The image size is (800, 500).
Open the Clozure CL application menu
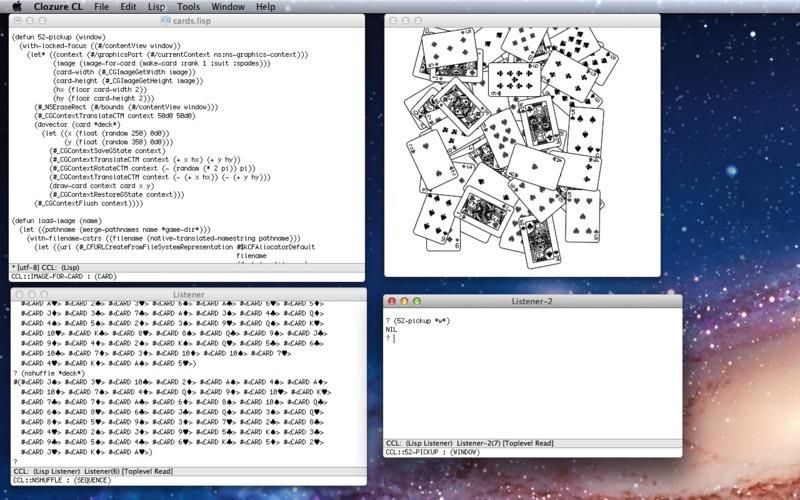click(58, 7)
